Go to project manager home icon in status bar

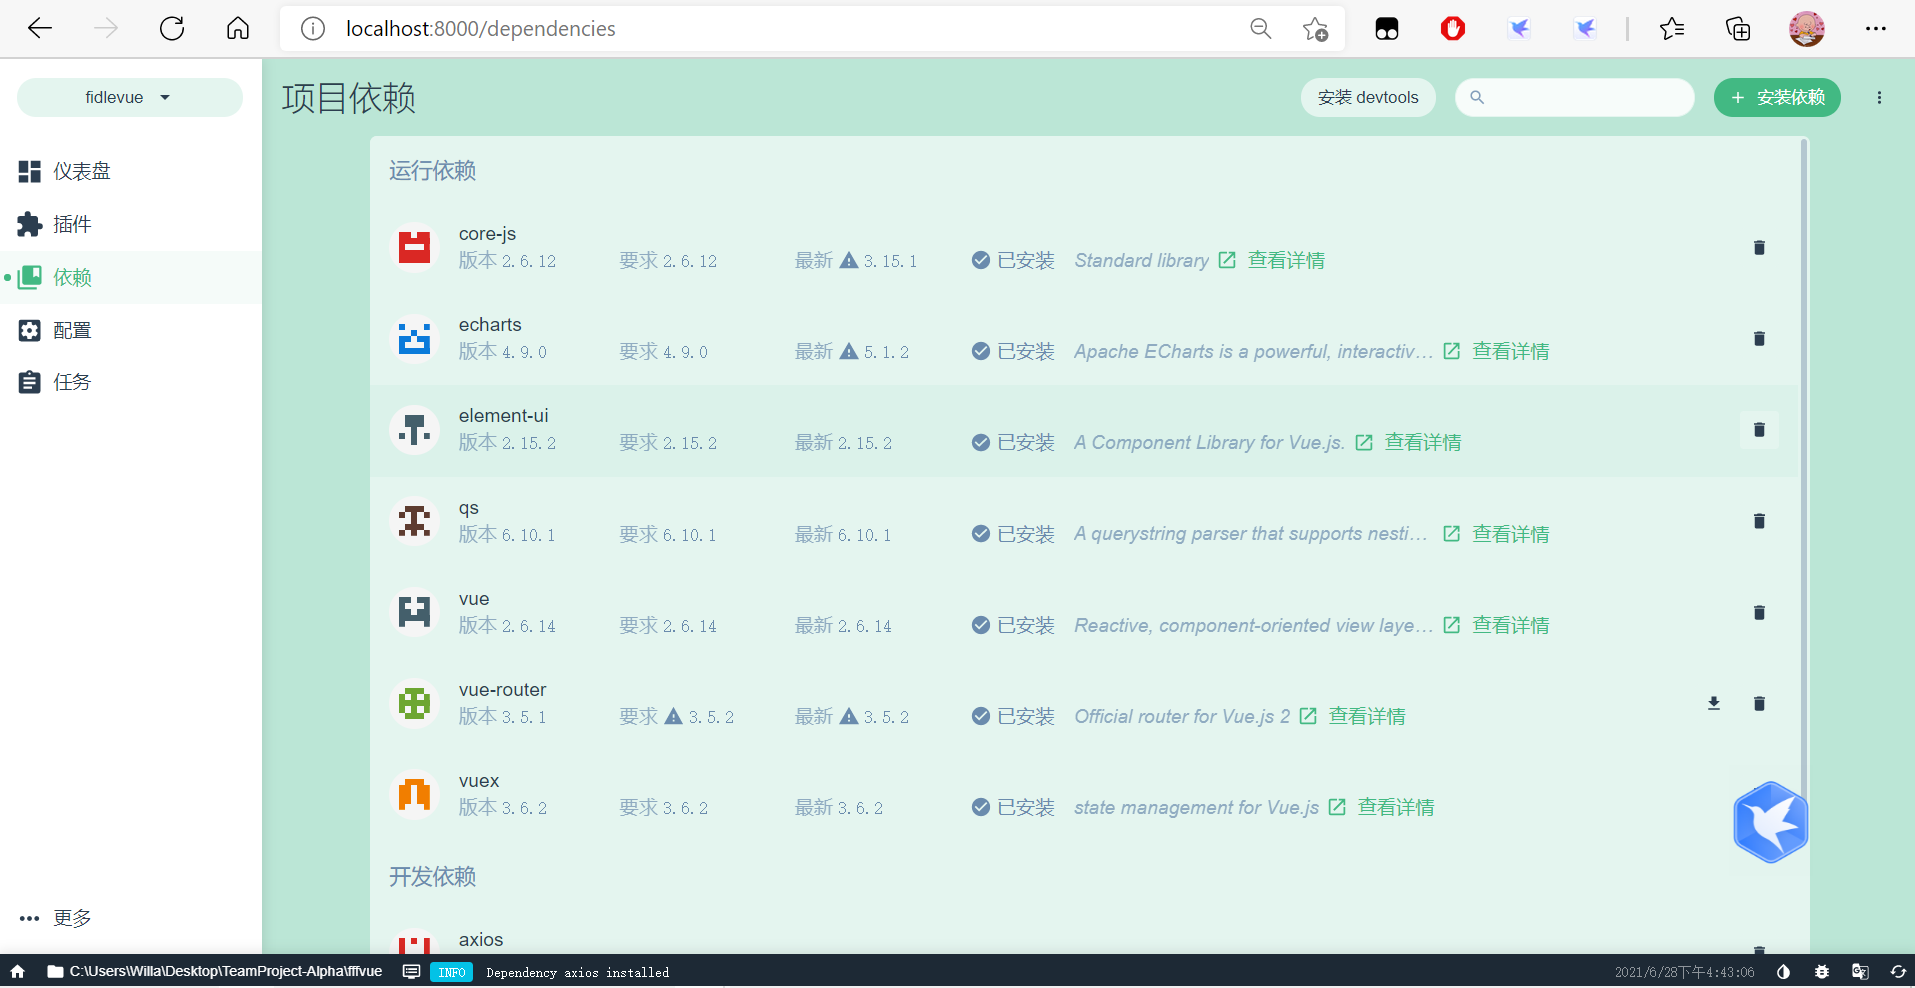click(17, 971)
